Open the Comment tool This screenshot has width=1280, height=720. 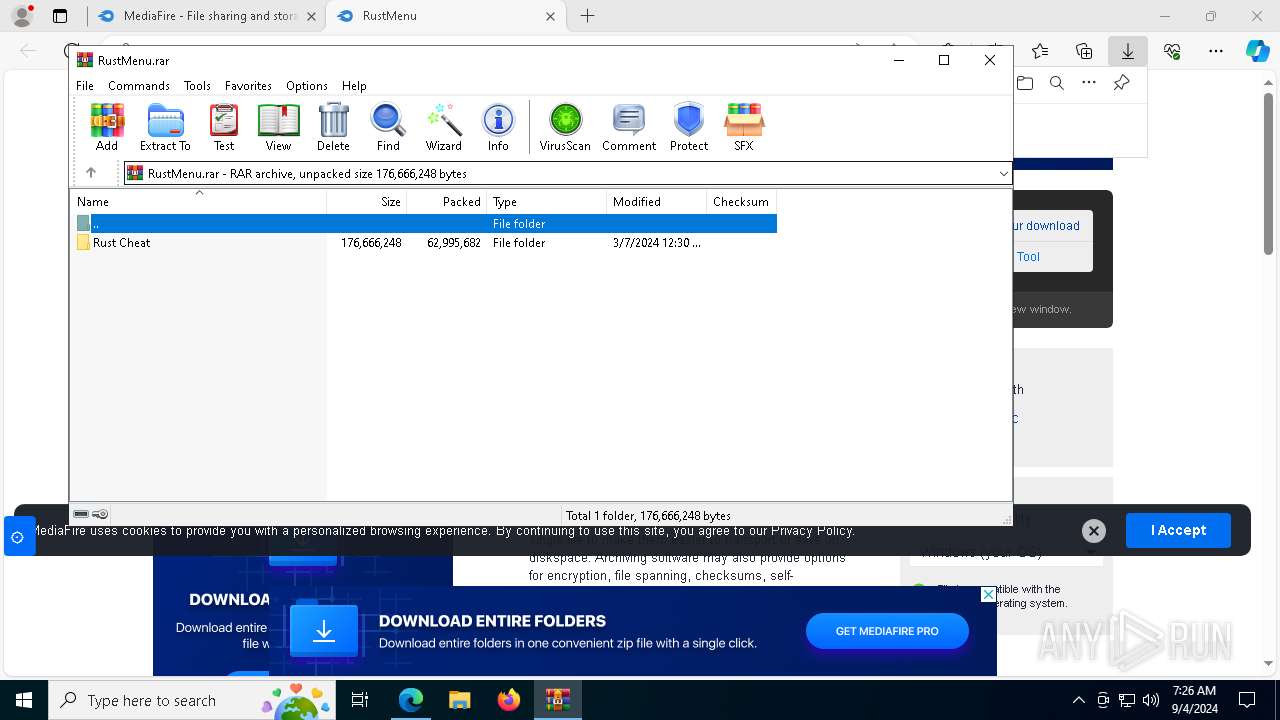629,126
